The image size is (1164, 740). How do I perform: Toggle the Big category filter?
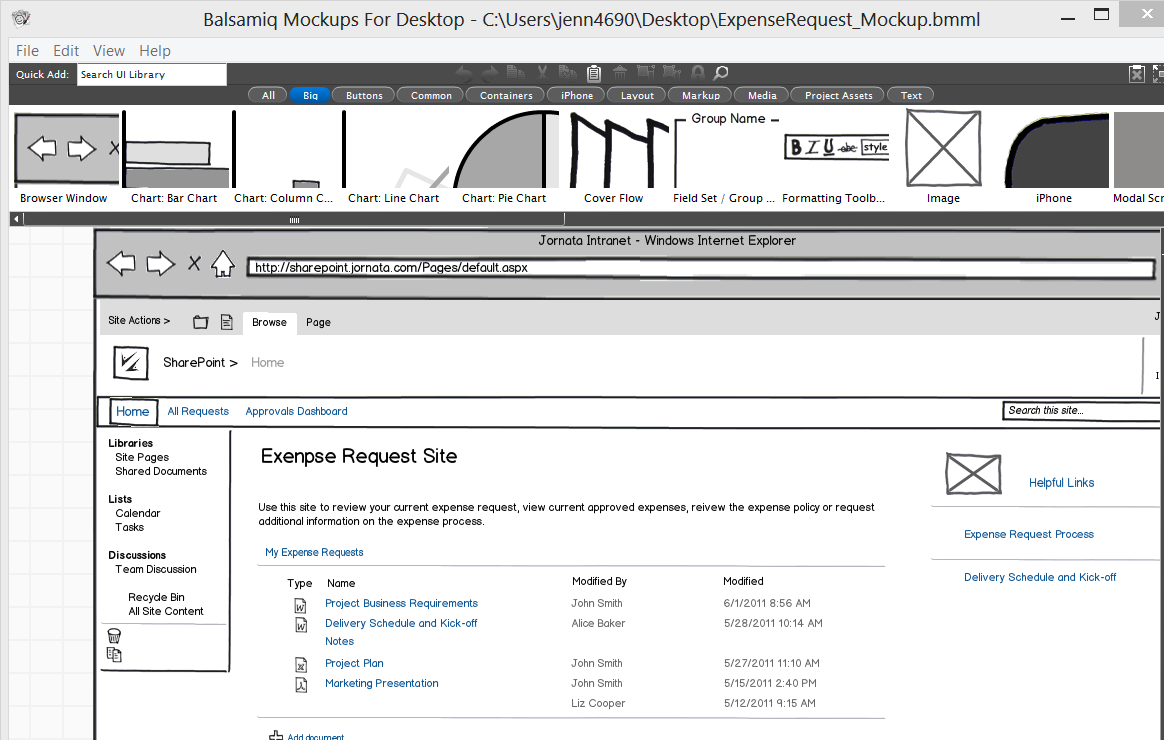click(x=310, y=95)
